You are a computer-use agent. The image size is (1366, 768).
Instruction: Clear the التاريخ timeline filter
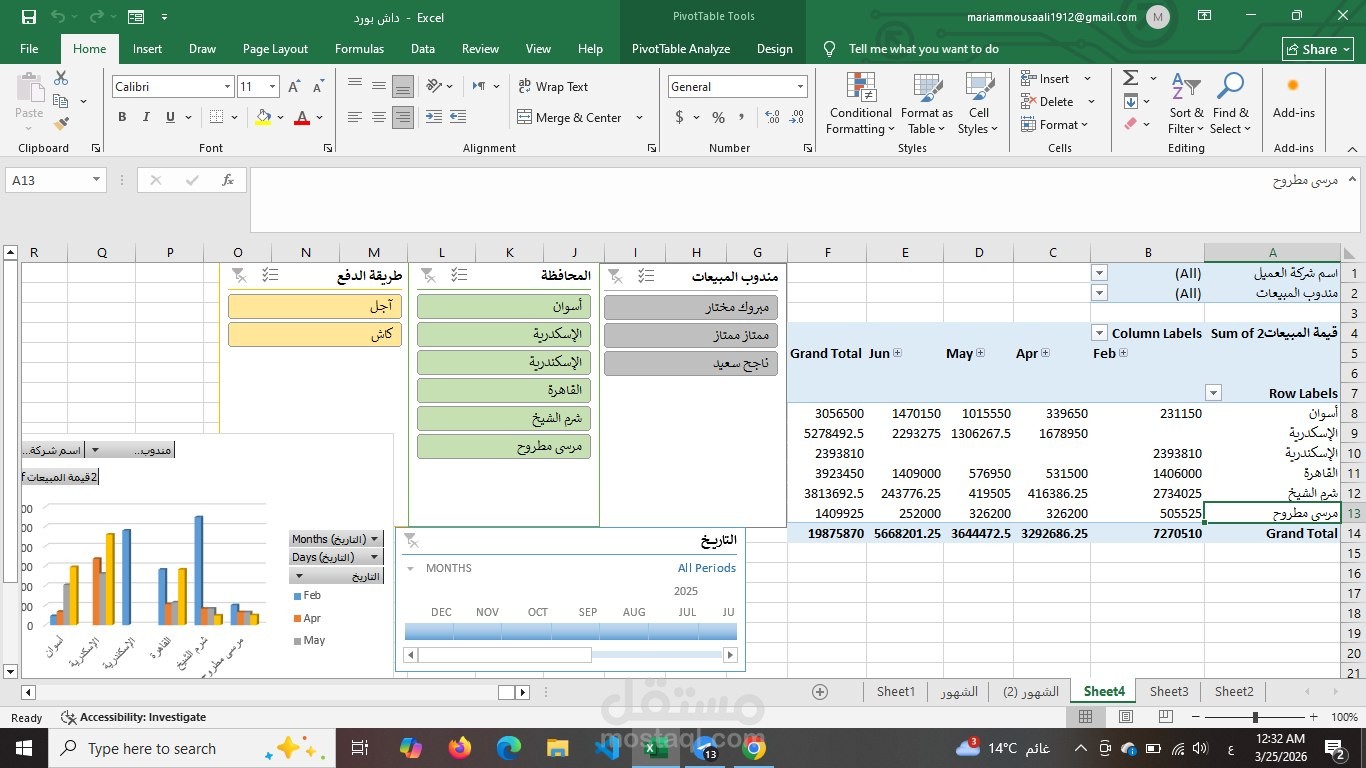410,540
